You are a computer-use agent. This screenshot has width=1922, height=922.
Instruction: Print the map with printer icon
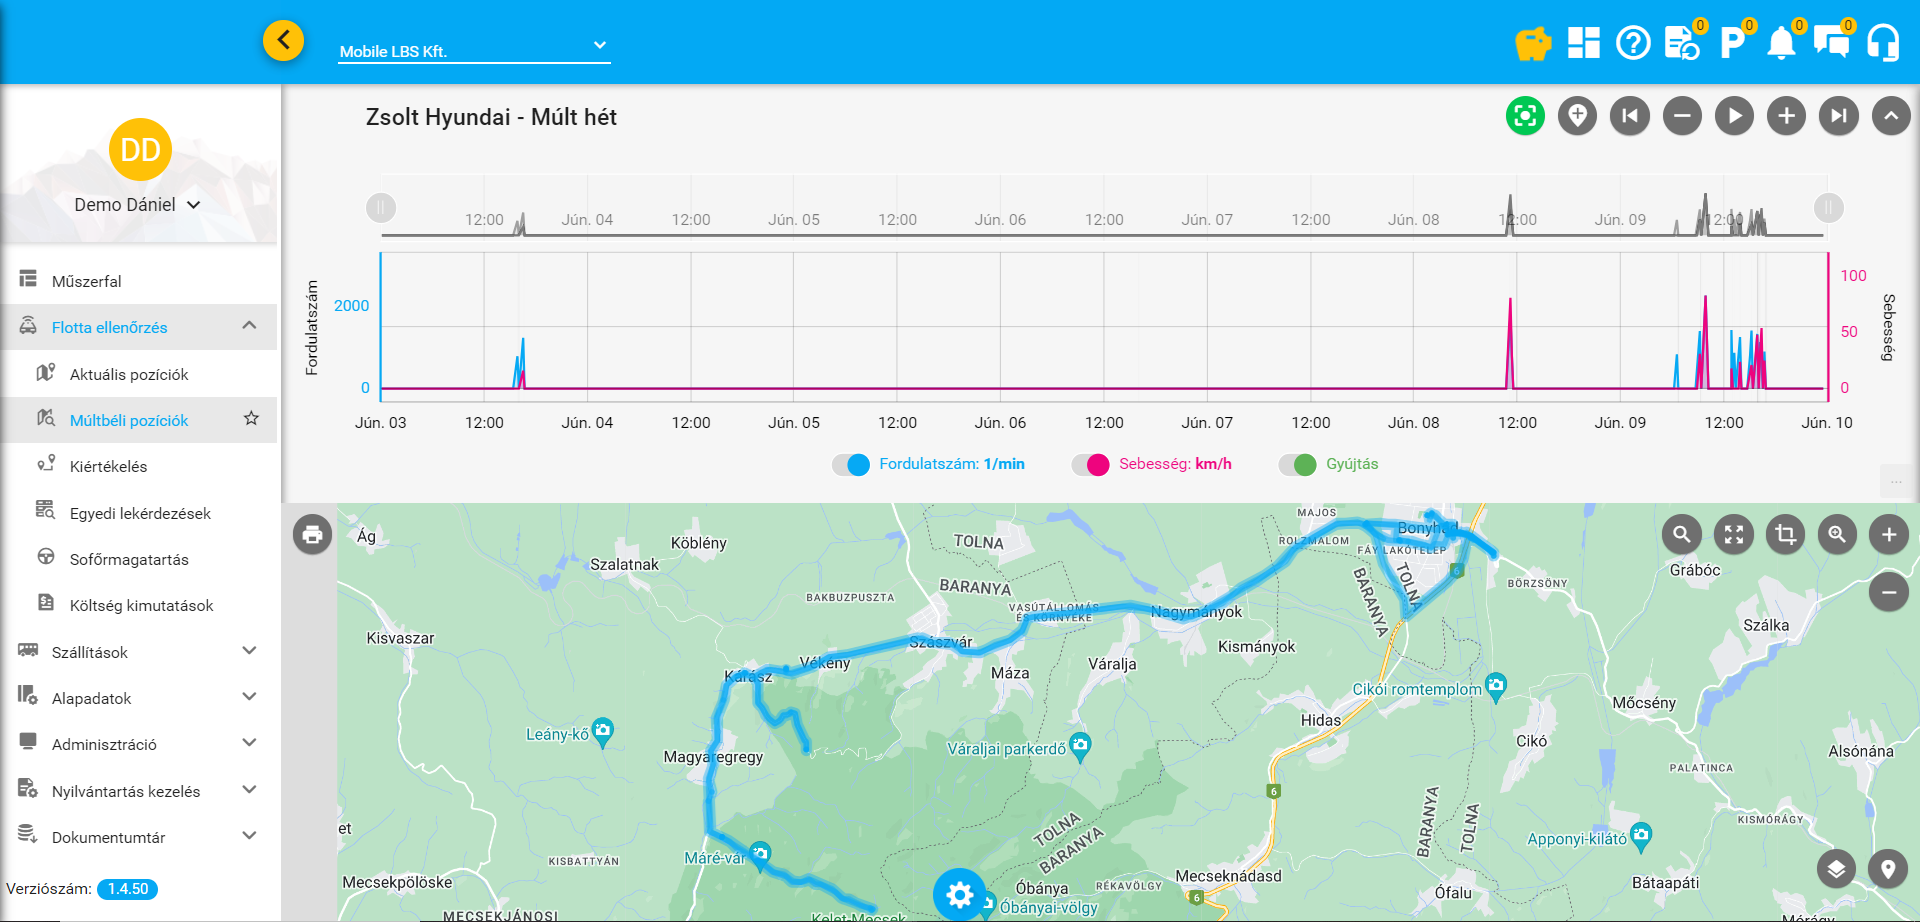click(312, 535)
